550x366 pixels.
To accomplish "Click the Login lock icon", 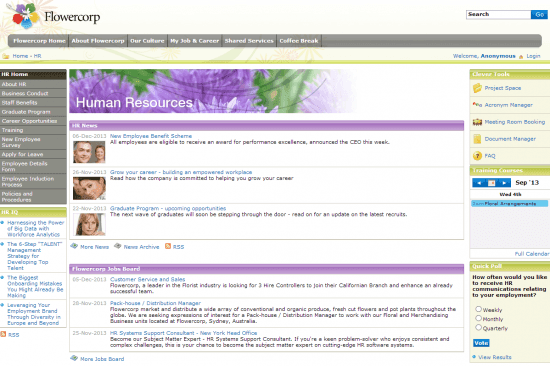I will [521, 56].
